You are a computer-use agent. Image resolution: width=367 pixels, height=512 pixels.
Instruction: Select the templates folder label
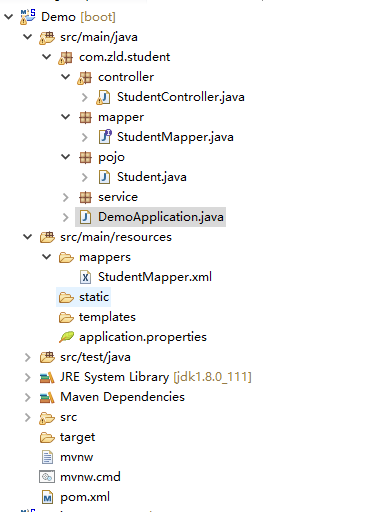pyautogui.click(x=107, y=317)
